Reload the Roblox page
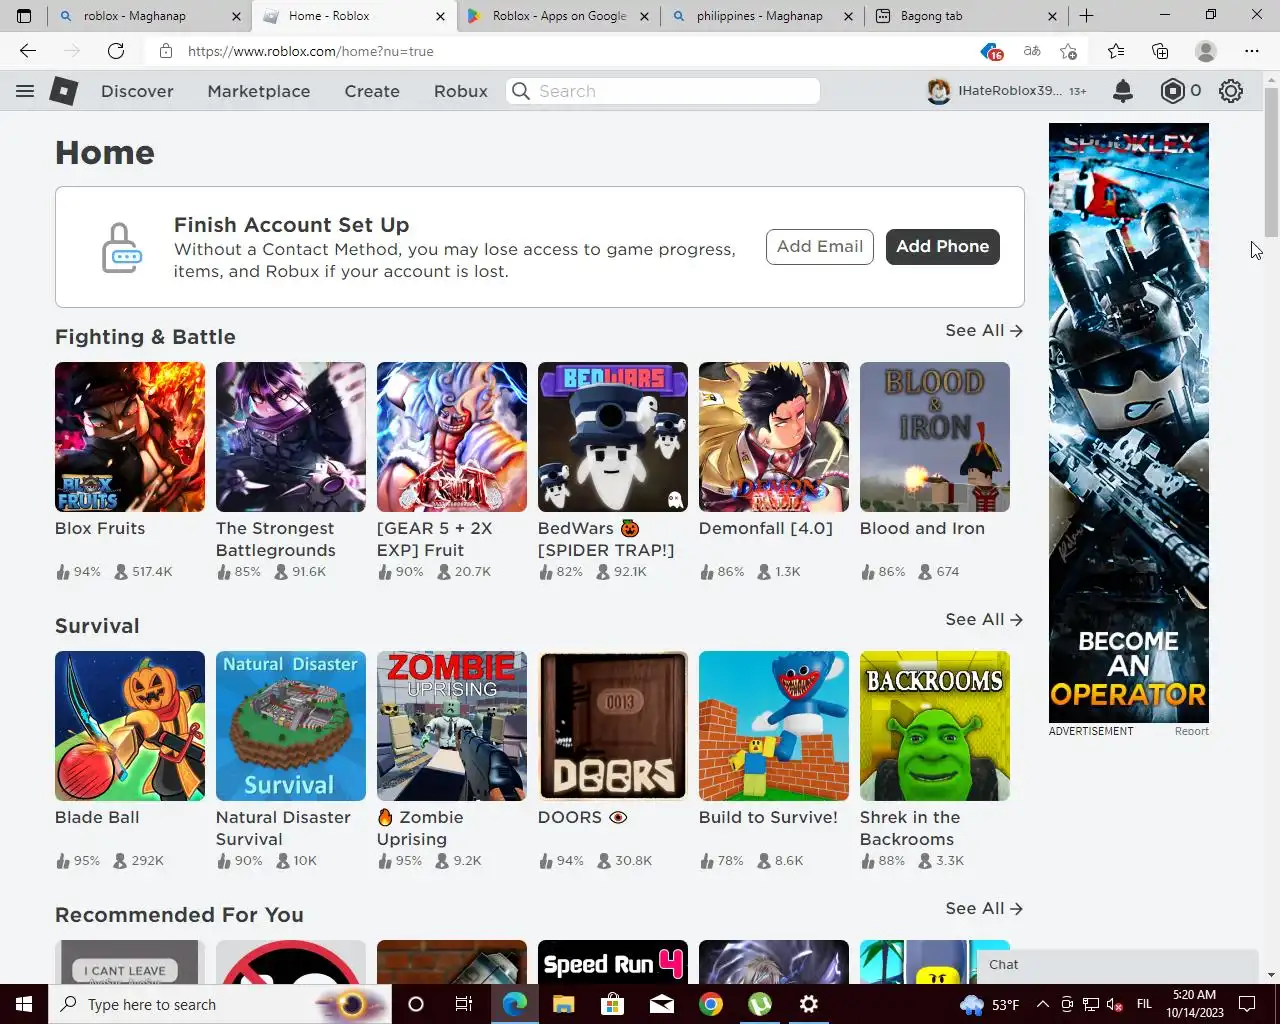 (x=116, y=51)
